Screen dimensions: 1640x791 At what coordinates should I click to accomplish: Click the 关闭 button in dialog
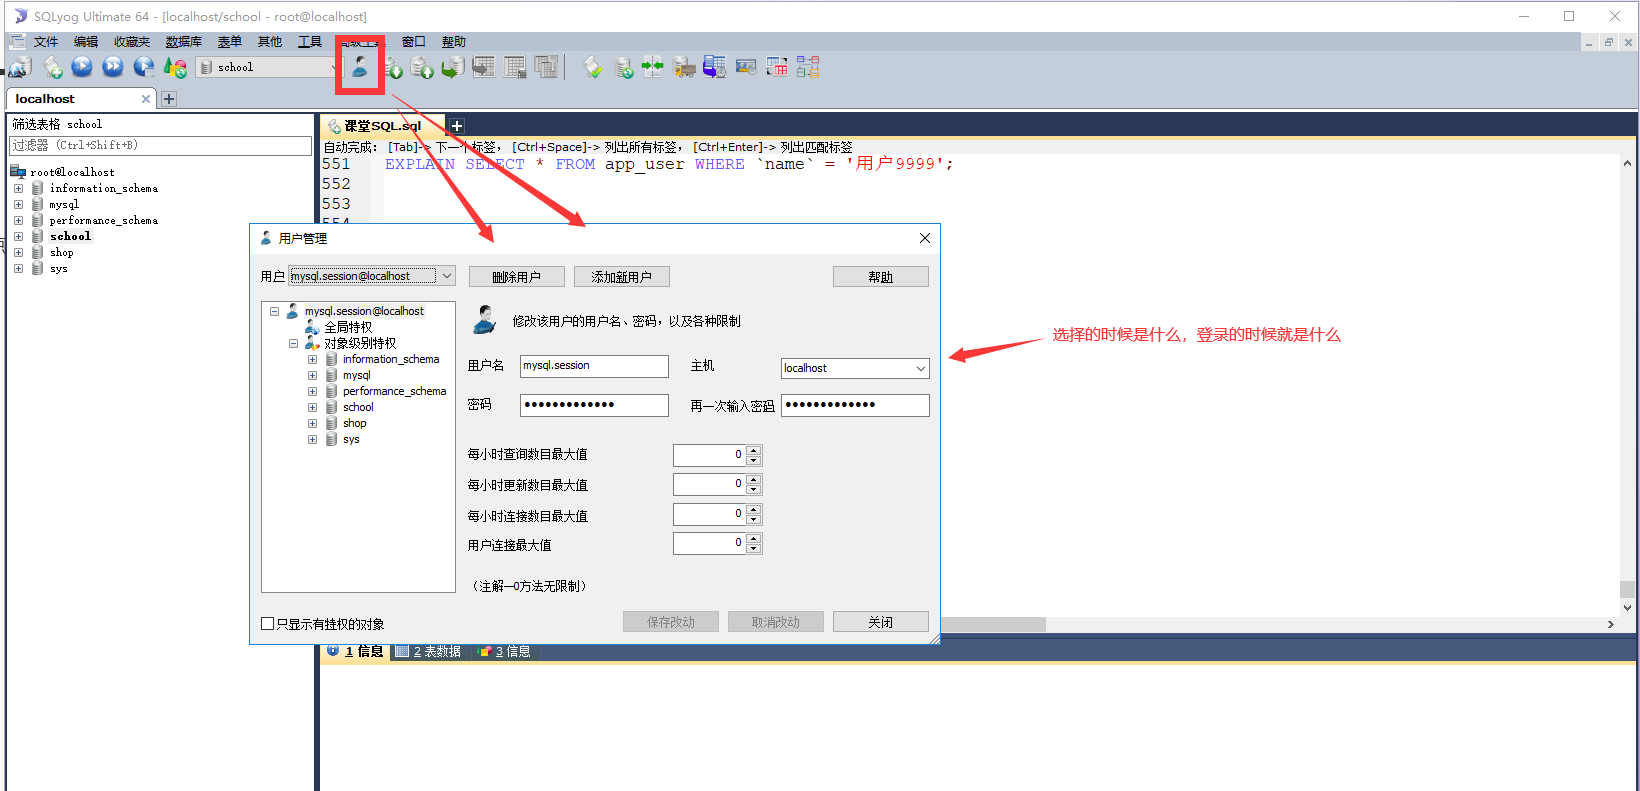coord(881,622)
